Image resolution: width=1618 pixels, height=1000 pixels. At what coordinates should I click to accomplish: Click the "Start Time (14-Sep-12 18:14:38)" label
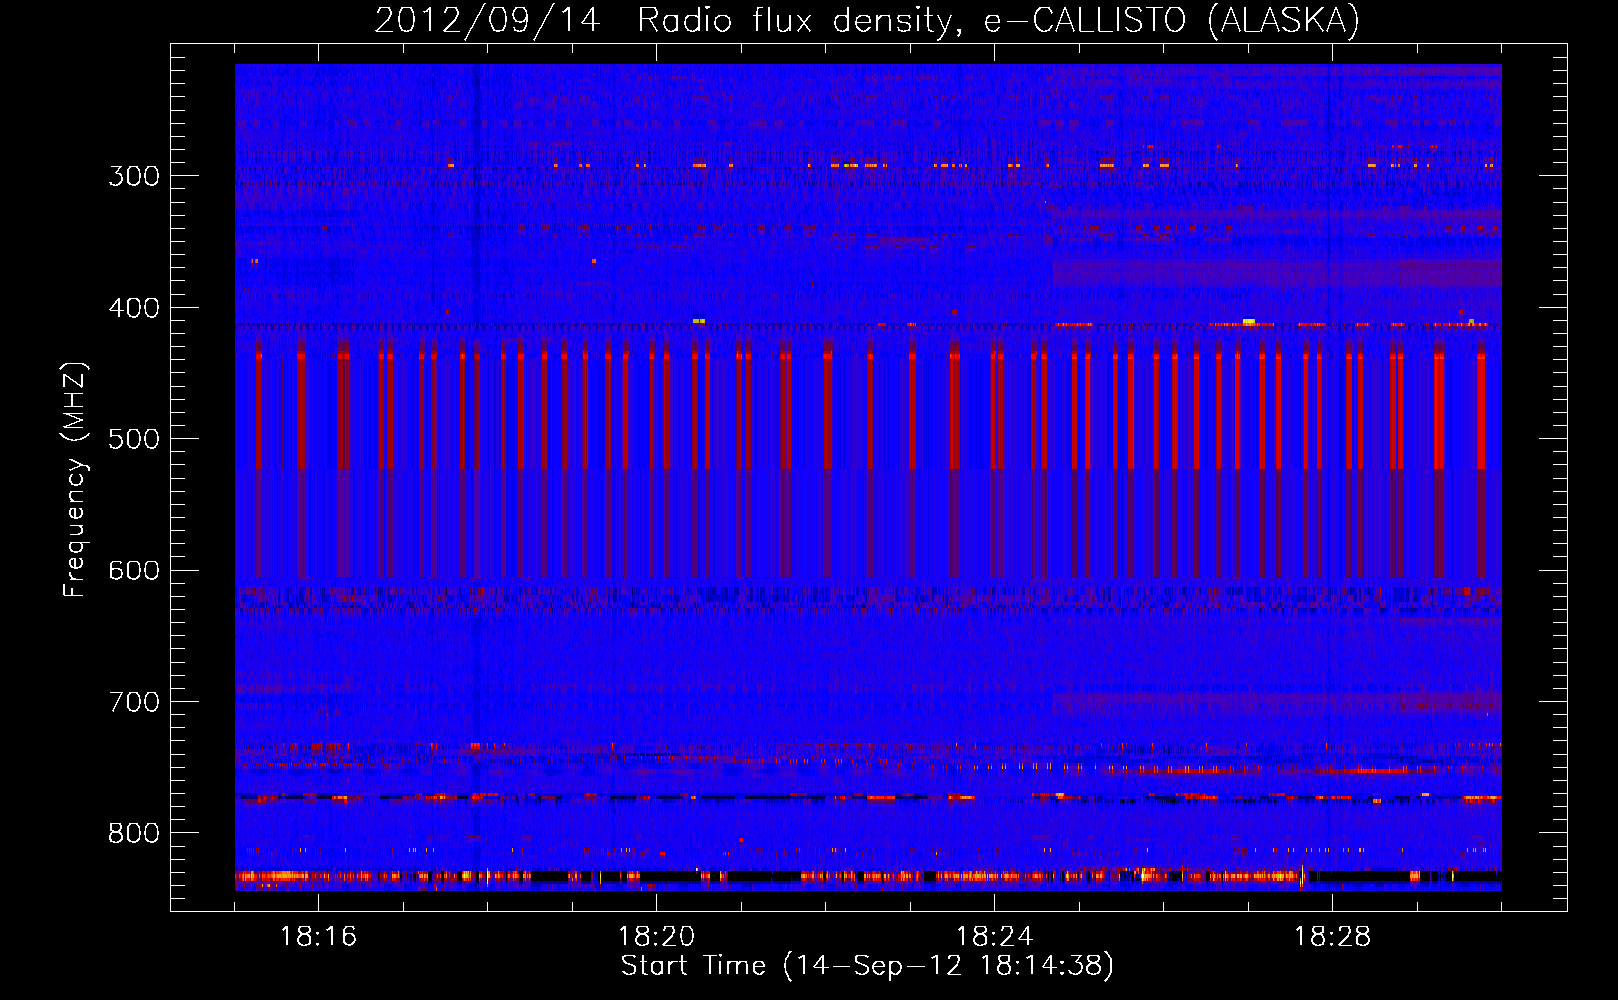[x=867, y=966]
